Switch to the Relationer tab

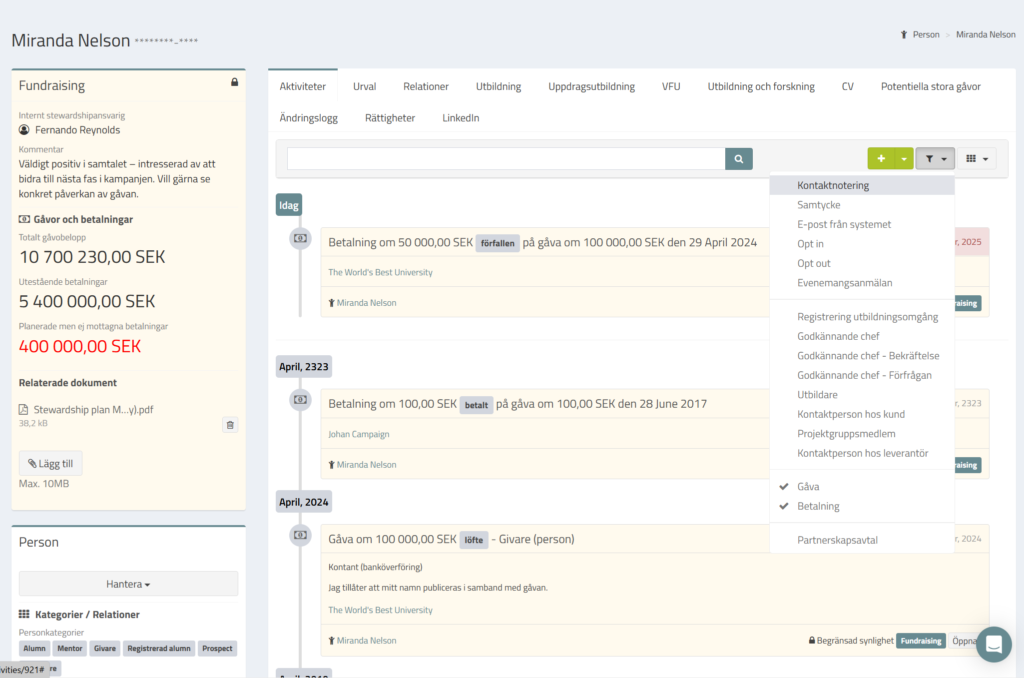[x=426, y=87]
